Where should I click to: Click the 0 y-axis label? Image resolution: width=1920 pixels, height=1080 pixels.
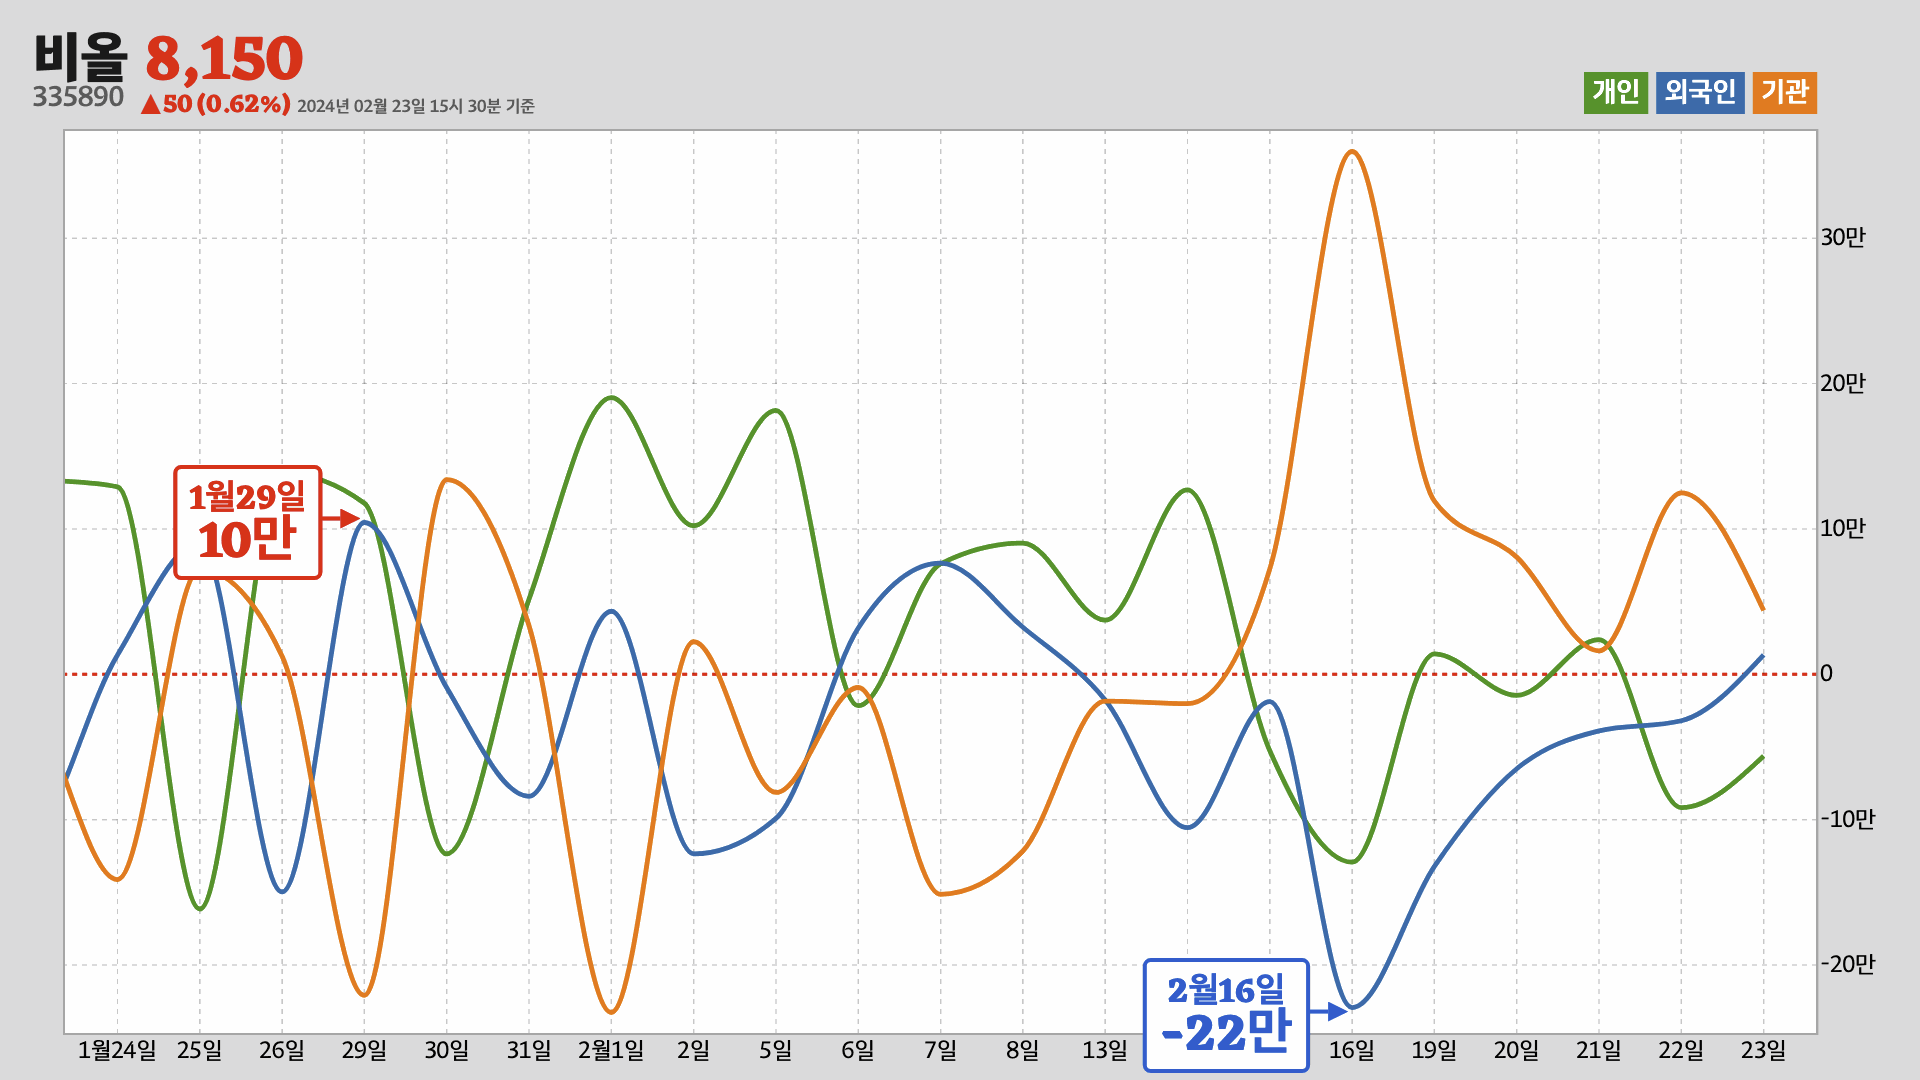click(x=1827, y=673)
